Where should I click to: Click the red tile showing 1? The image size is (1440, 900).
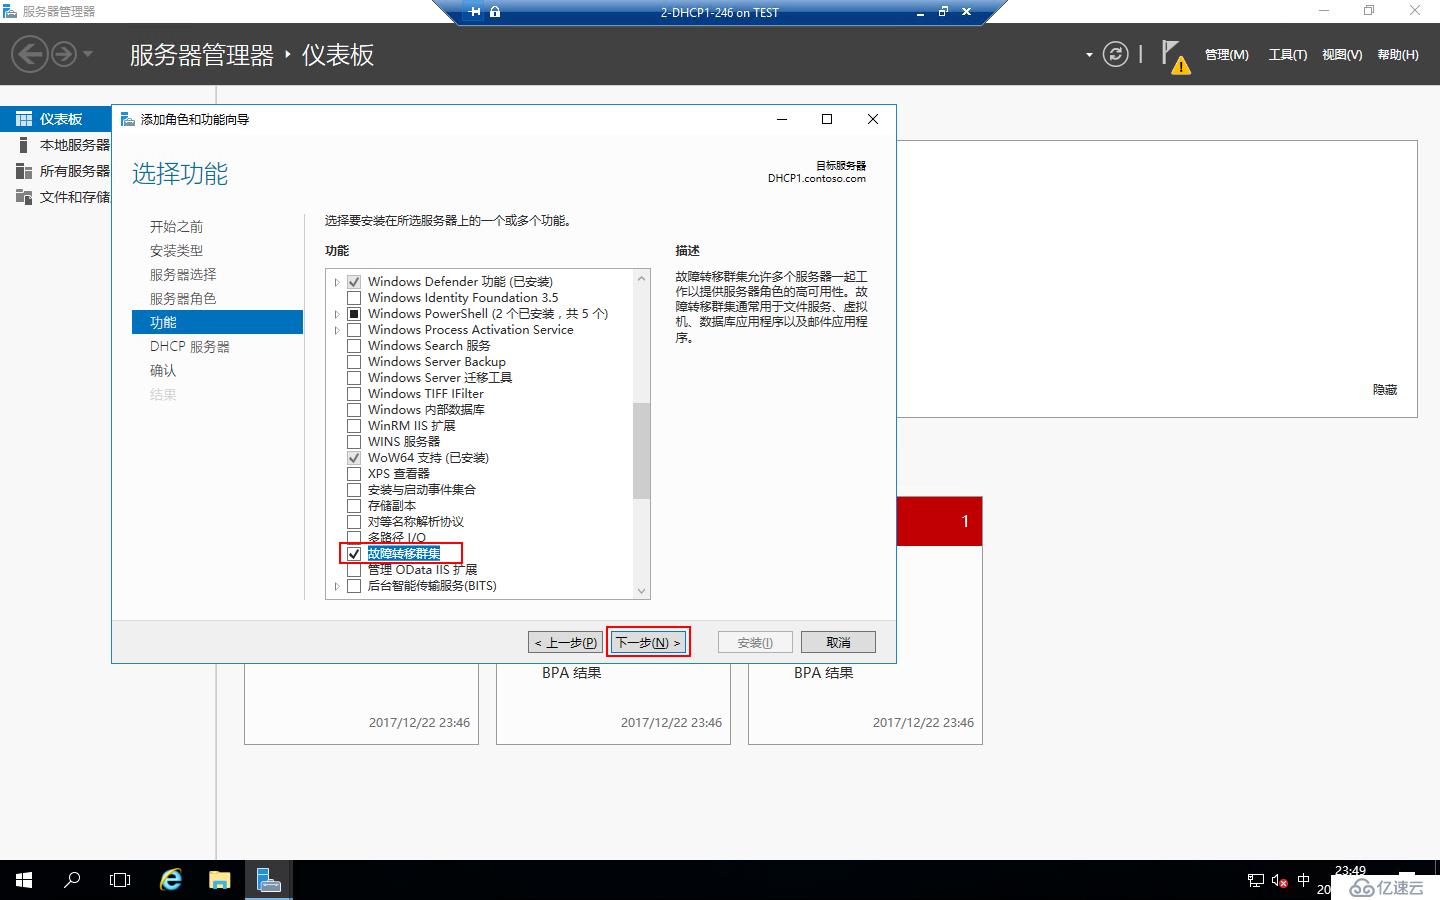click(x=939, y=521)
